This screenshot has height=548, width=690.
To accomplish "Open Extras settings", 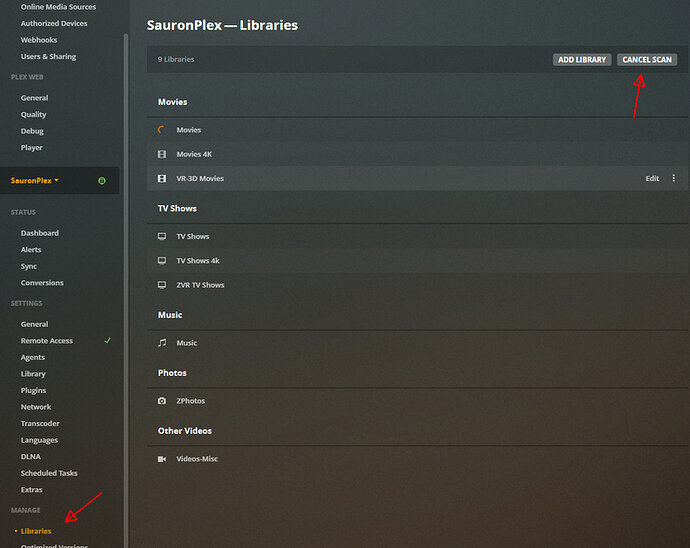I will (x=31, y=489).
